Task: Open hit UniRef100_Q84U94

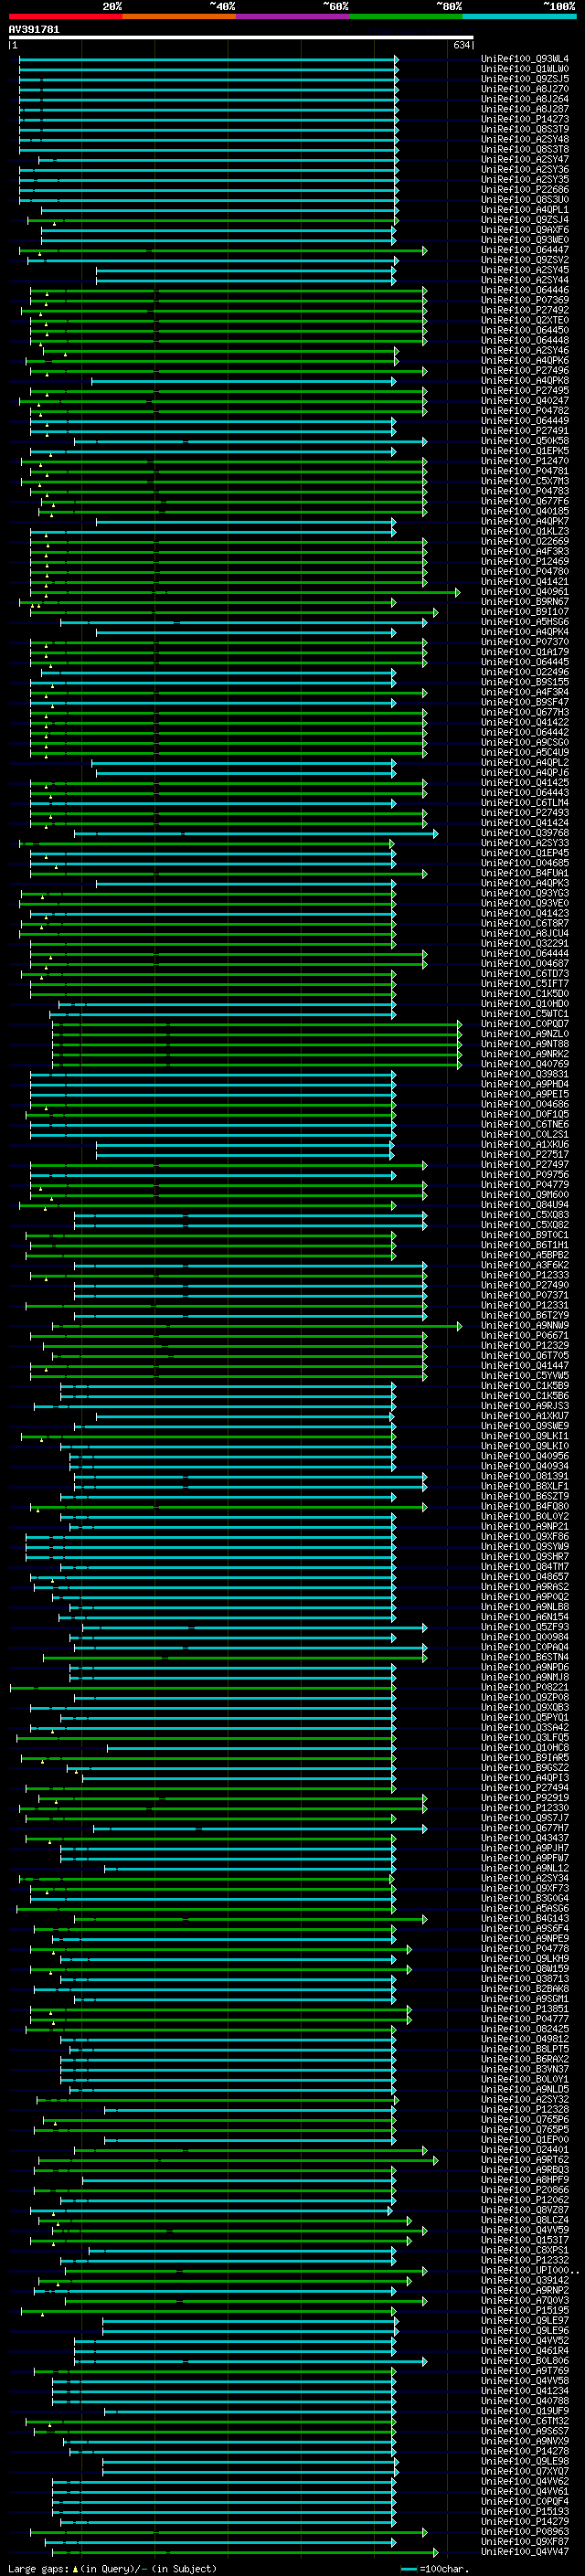Action: 525,1205
